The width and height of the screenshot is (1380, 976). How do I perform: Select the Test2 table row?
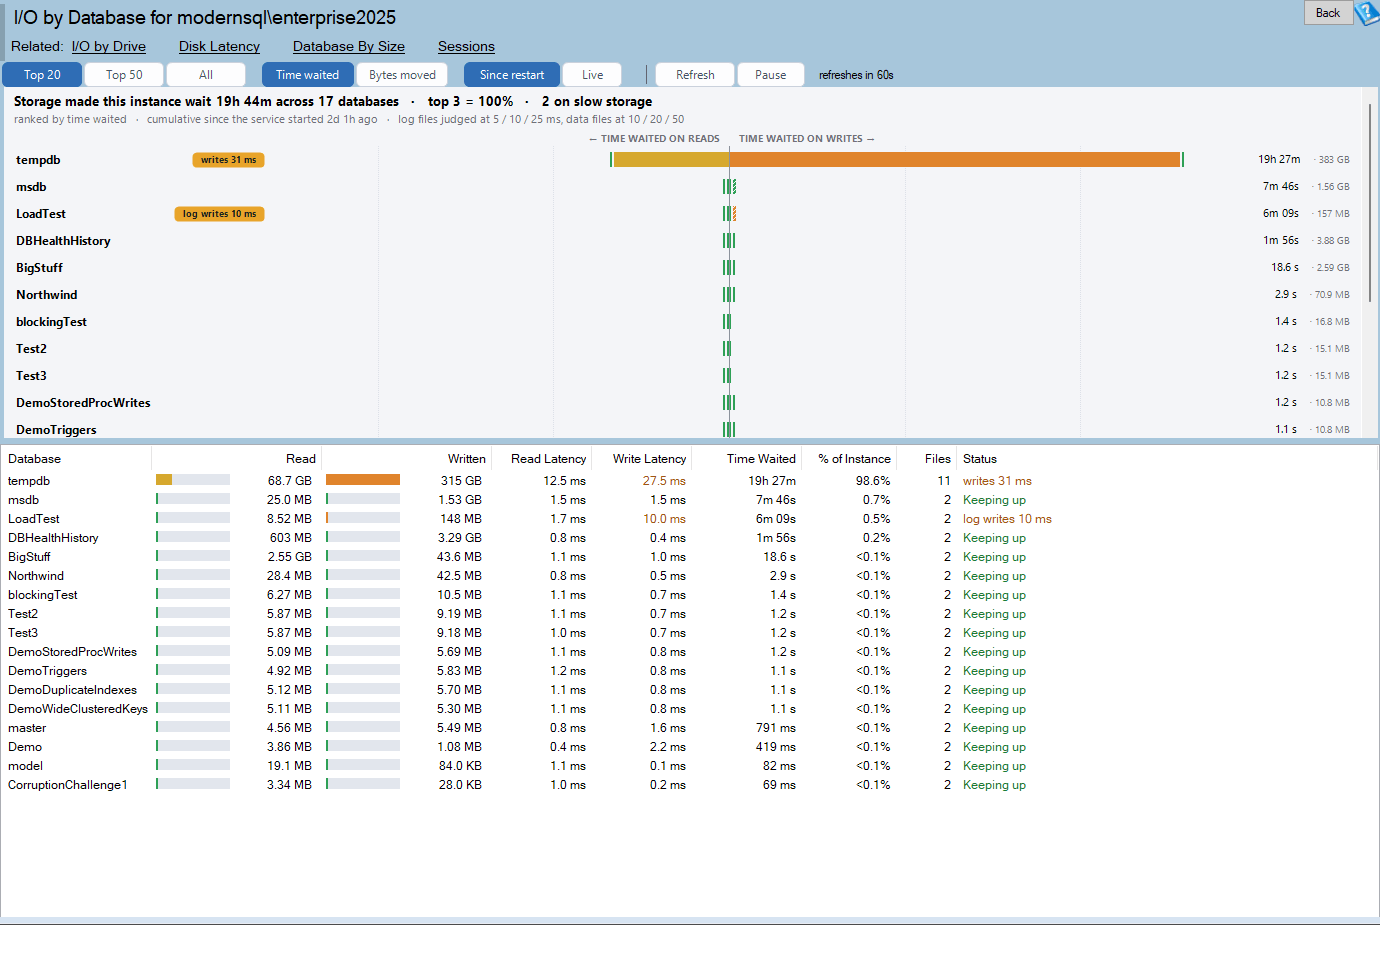(689, 614)
